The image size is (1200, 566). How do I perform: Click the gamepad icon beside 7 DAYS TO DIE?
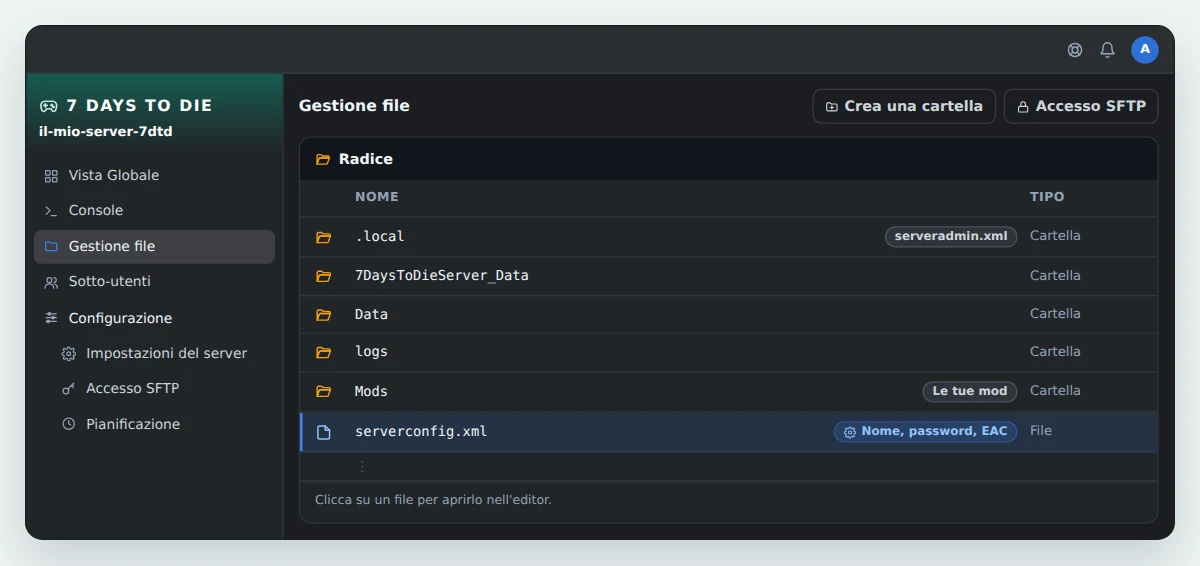(48, 106)
